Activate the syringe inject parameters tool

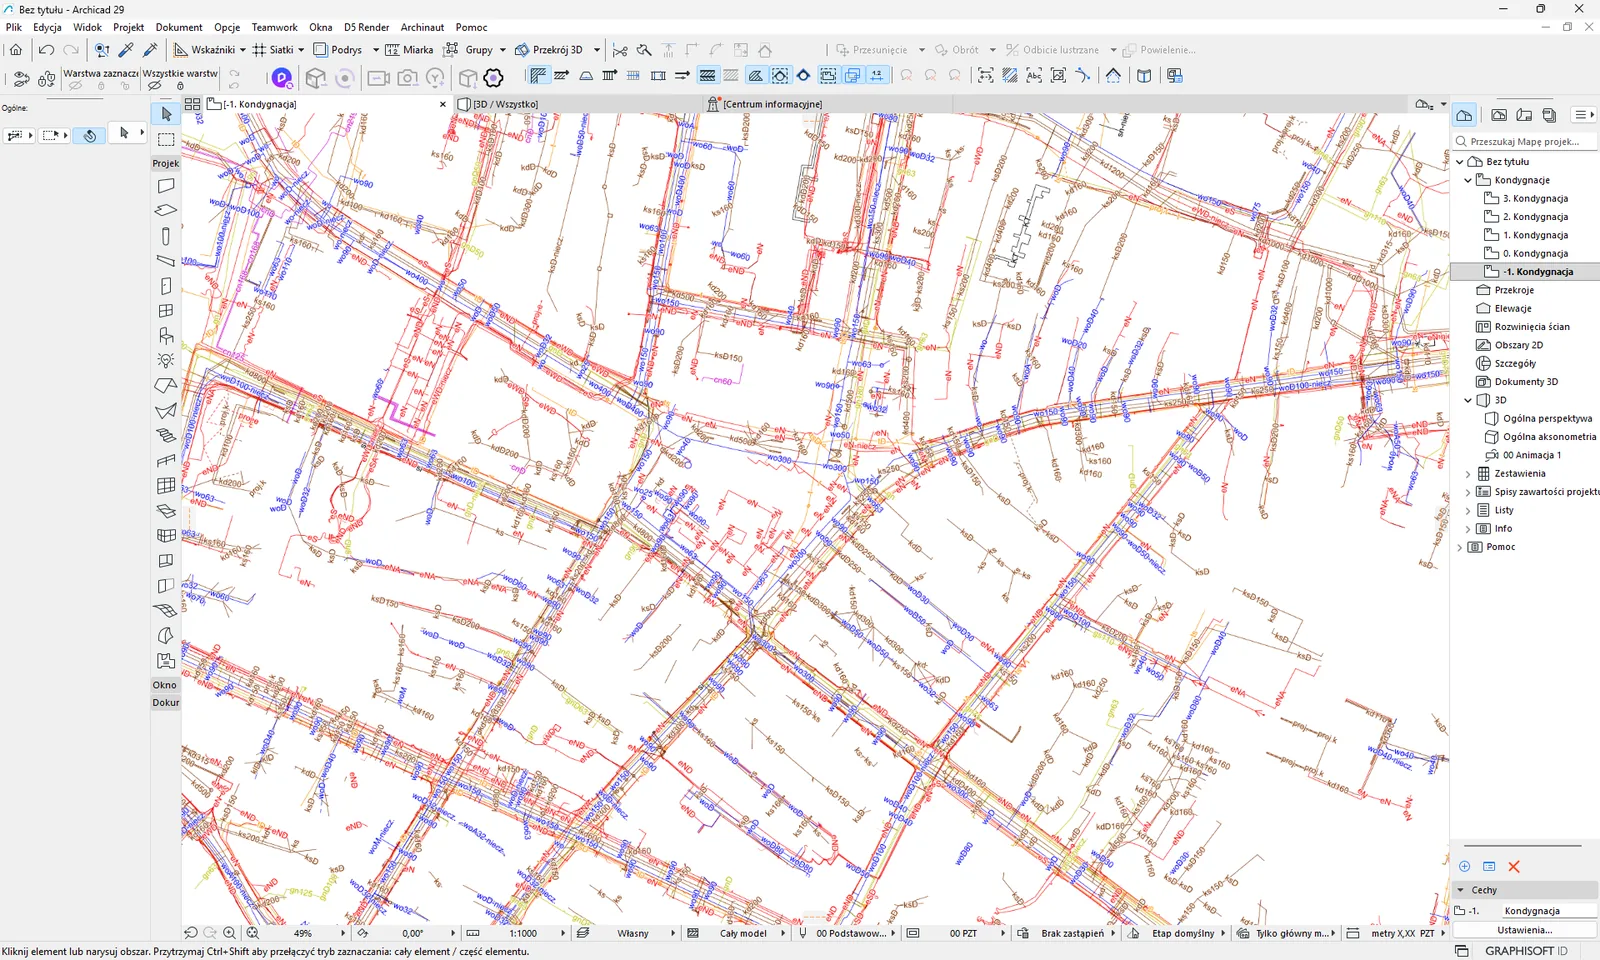pyautogui.click(x=151, y=49)
